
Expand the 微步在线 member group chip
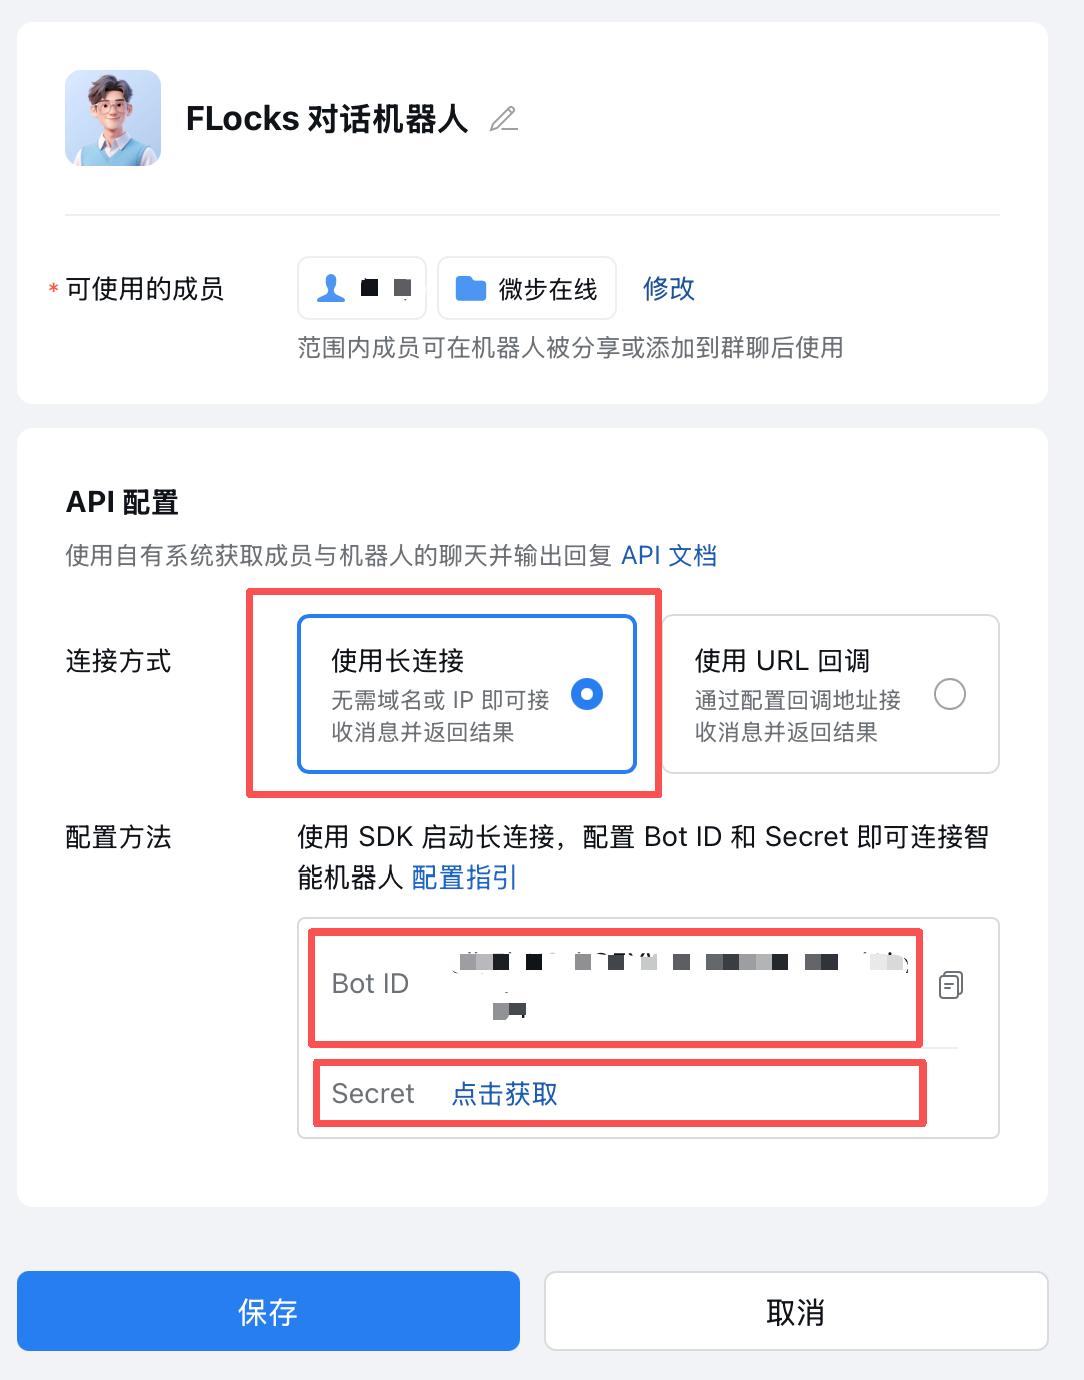click(x=527, y=287)
